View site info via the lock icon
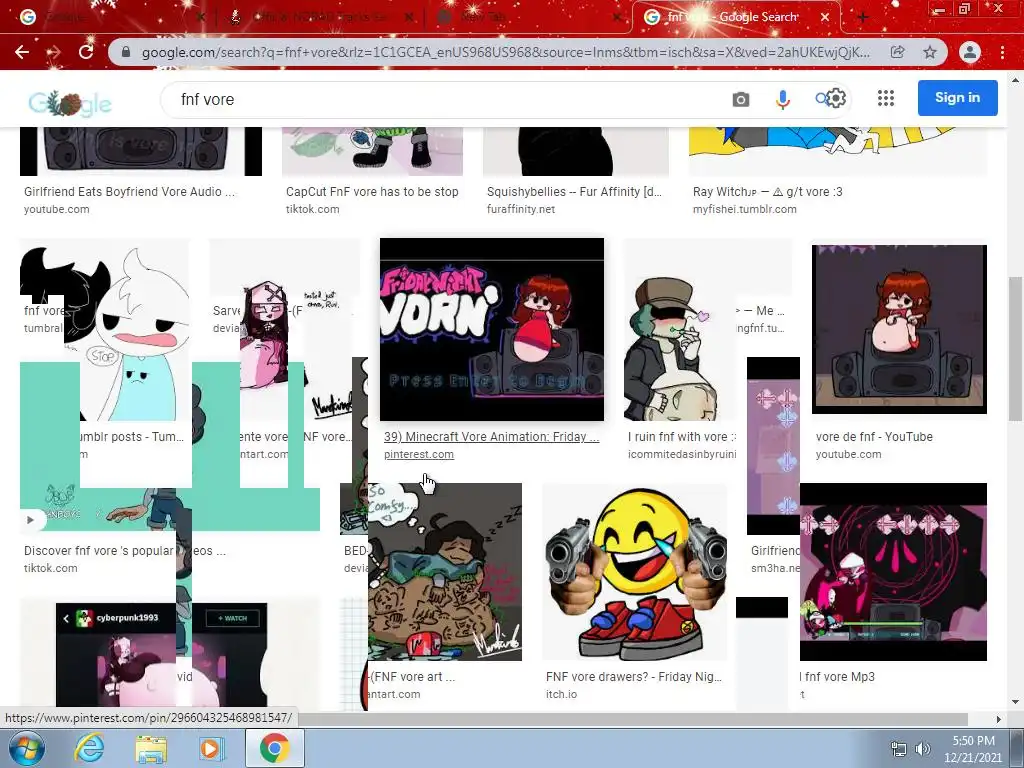 pos(126,52)
